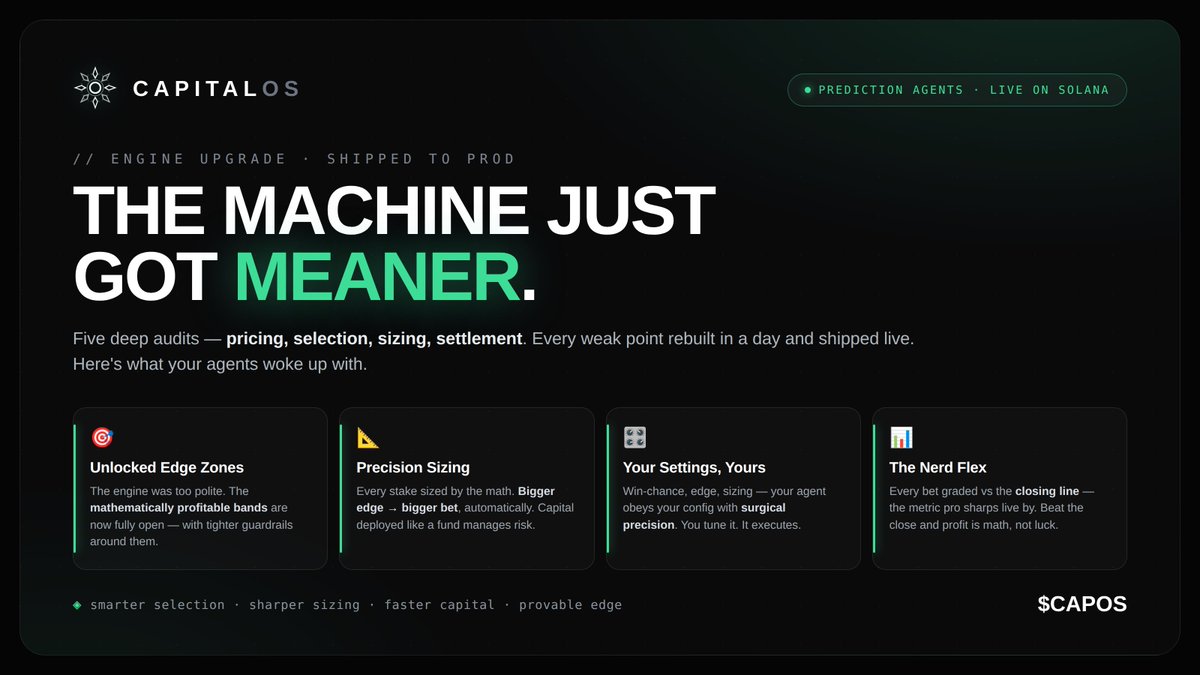
Task: Click the green live status dot in the badge
Action: pos(808,90)
